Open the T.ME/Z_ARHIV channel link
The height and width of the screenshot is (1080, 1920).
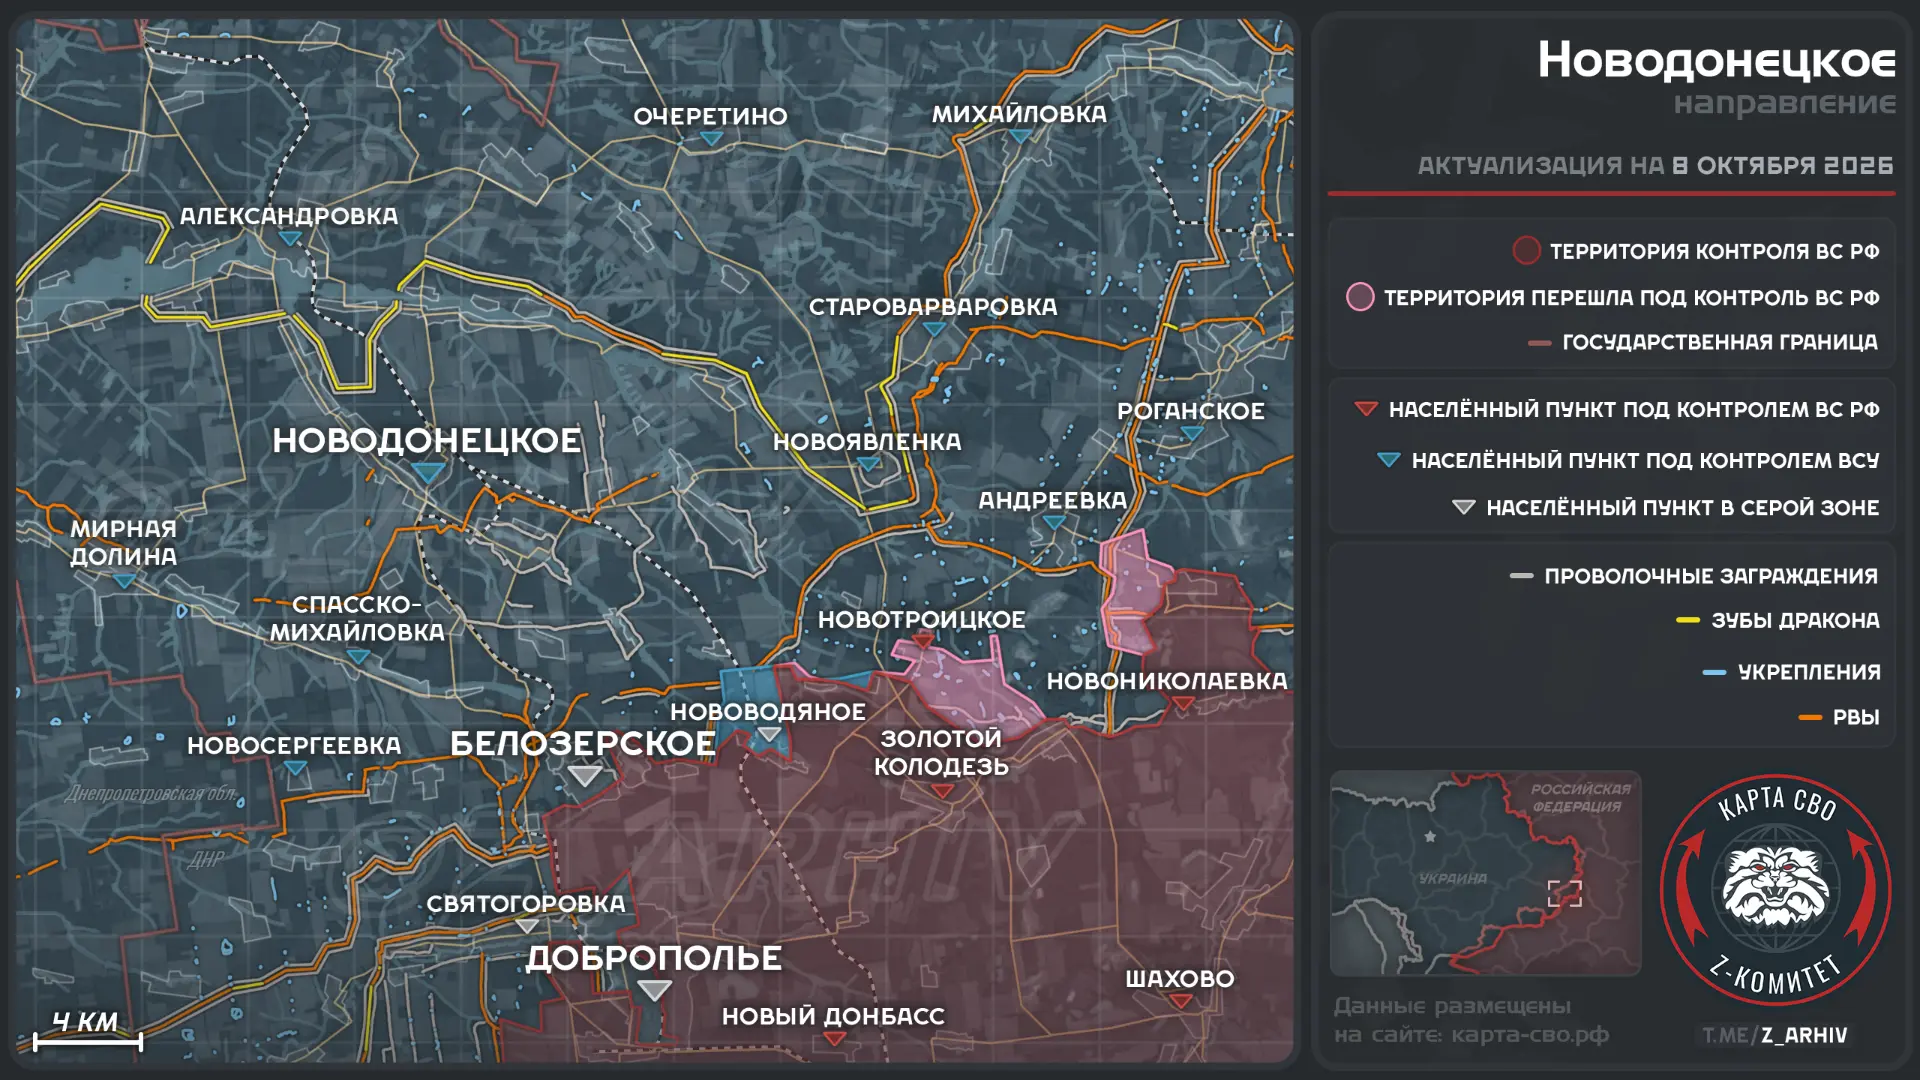[x=1775, y=1035]
